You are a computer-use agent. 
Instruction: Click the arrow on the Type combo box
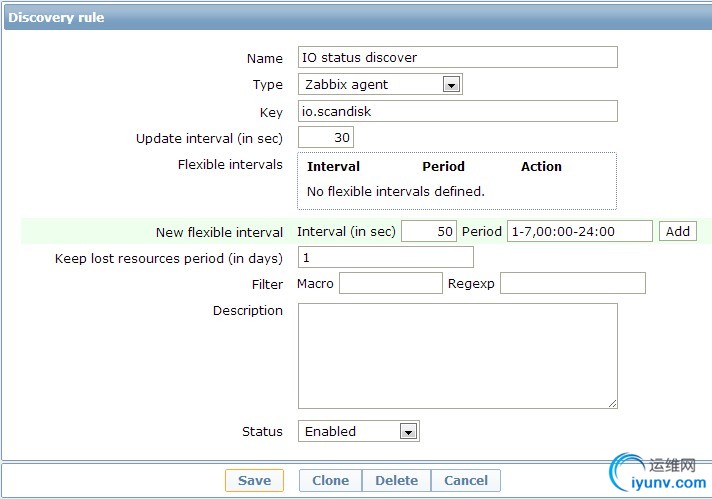451,85
